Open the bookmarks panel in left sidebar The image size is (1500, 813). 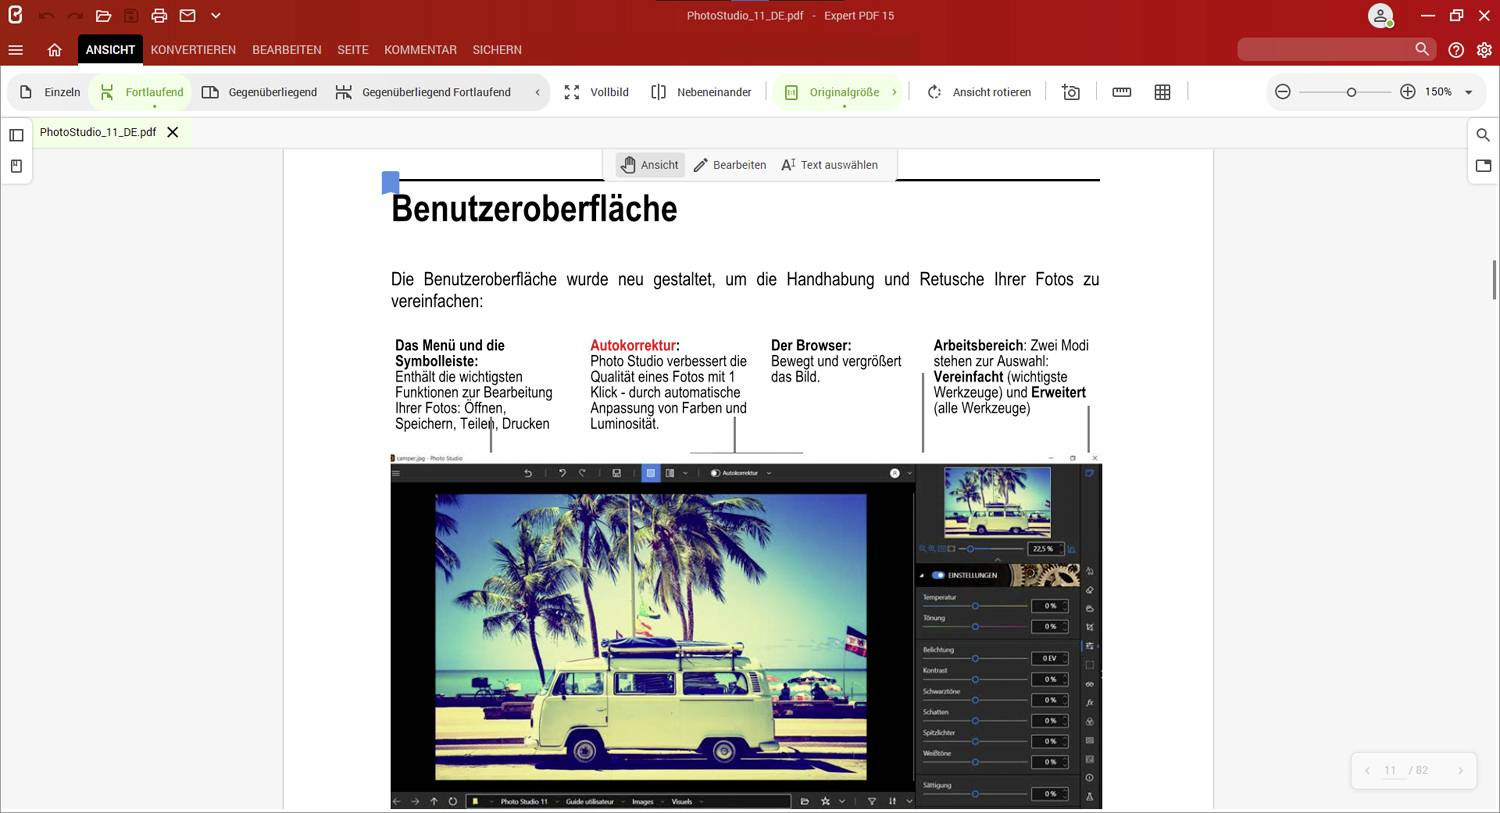(16, 166)
